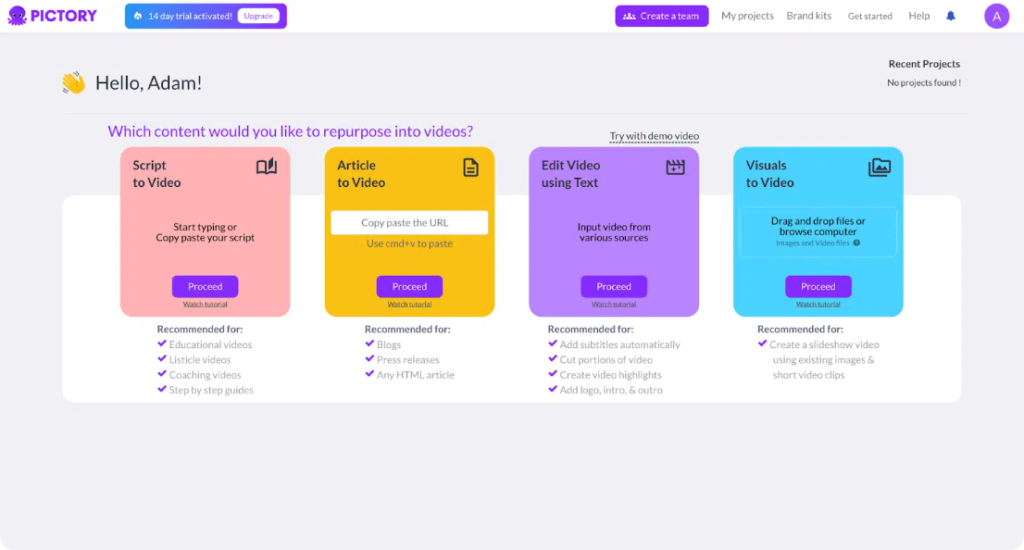Select Get started in the top menu

pos(870,16)
